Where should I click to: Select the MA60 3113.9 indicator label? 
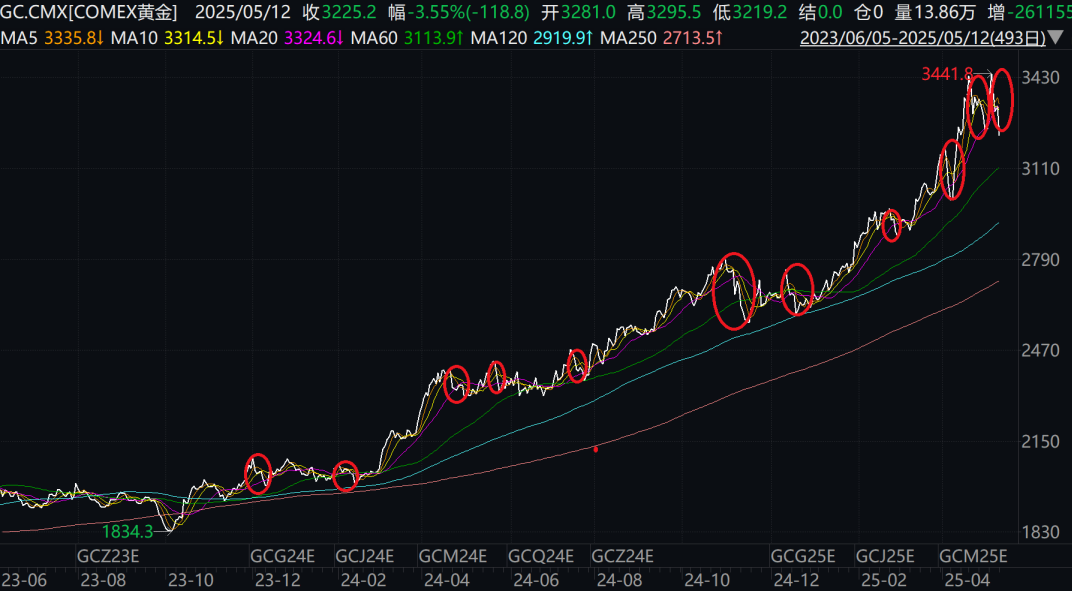(407, 38)
